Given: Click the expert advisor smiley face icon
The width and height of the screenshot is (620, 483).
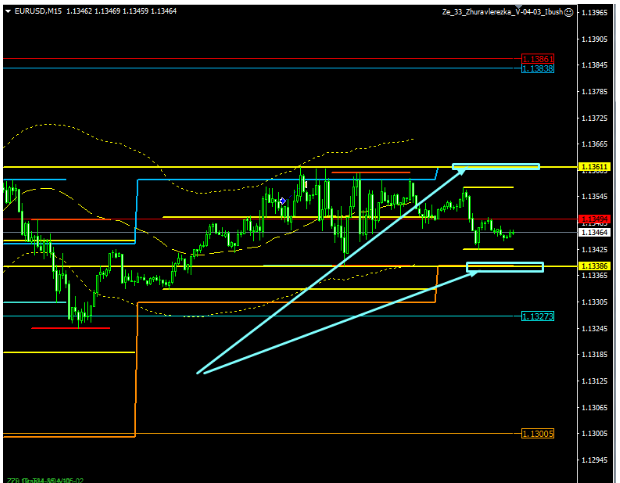Looking at the screenshot, I should click(x=569, y=12).
